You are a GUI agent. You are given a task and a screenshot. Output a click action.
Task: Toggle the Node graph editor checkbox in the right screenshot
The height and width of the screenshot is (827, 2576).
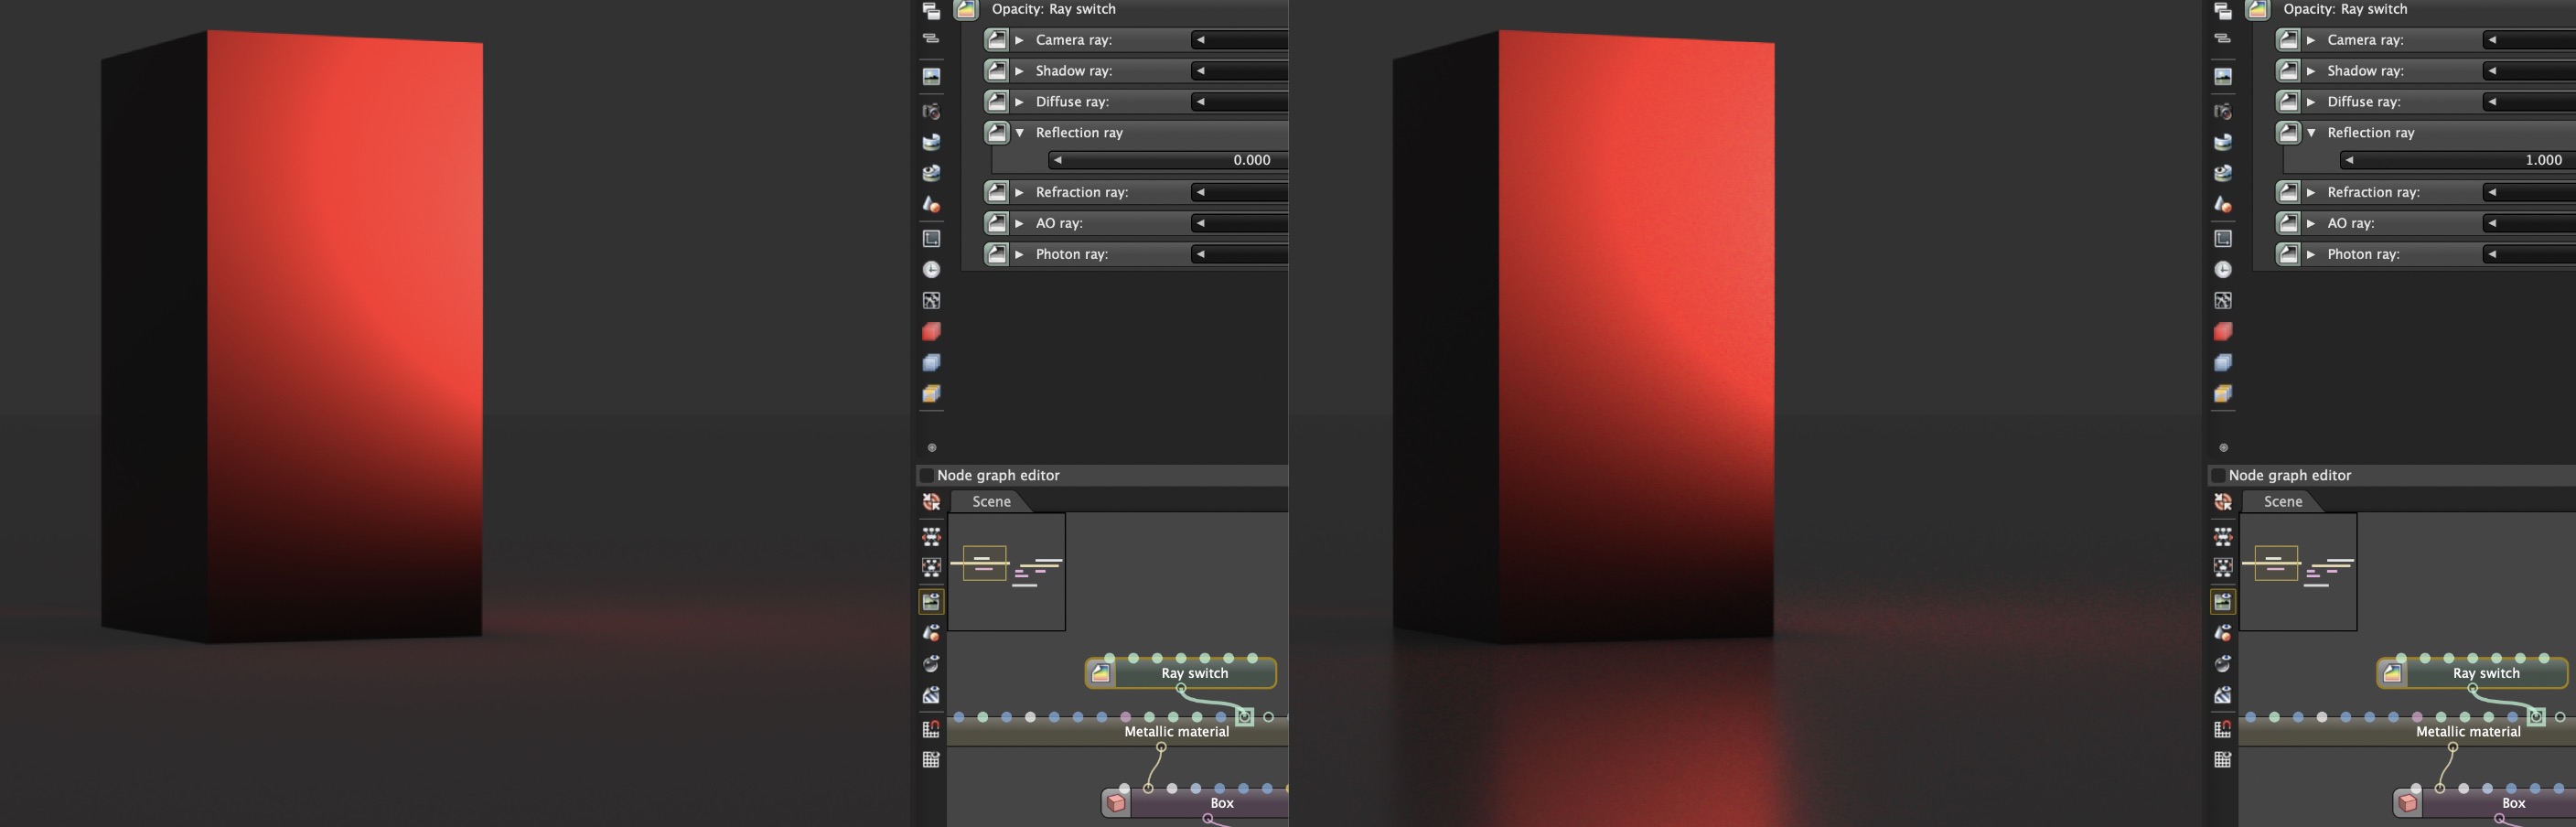tap(2218, 476)
